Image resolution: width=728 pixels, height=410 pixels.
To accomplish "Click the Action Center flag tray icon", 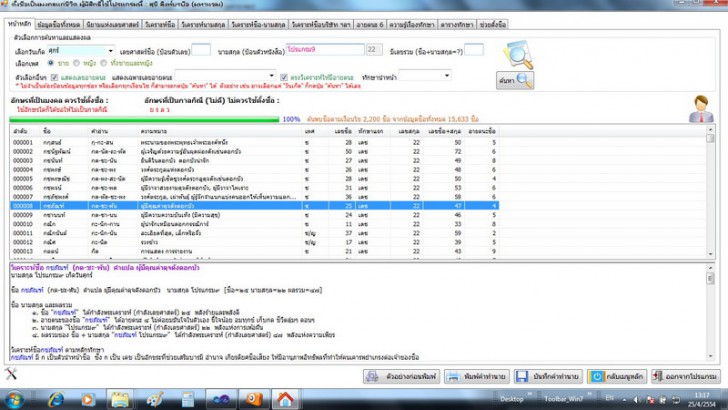I will tap(650, 400).
